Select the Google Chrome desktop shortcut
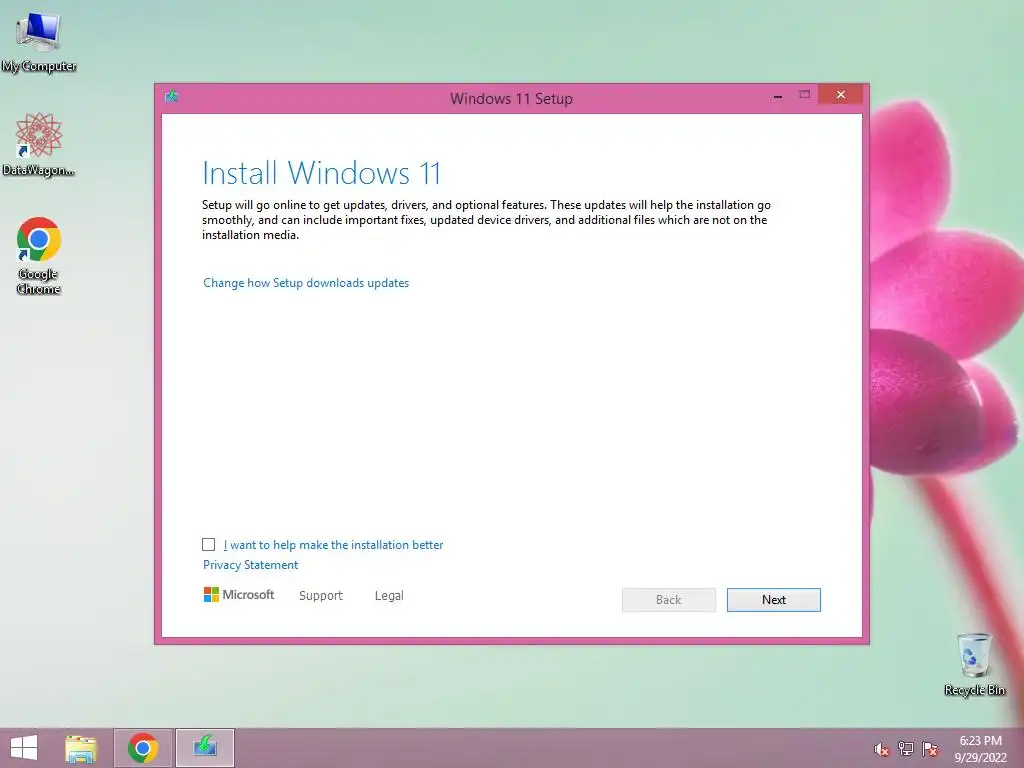Screen dimensions: 1024x768 point(39,255)
